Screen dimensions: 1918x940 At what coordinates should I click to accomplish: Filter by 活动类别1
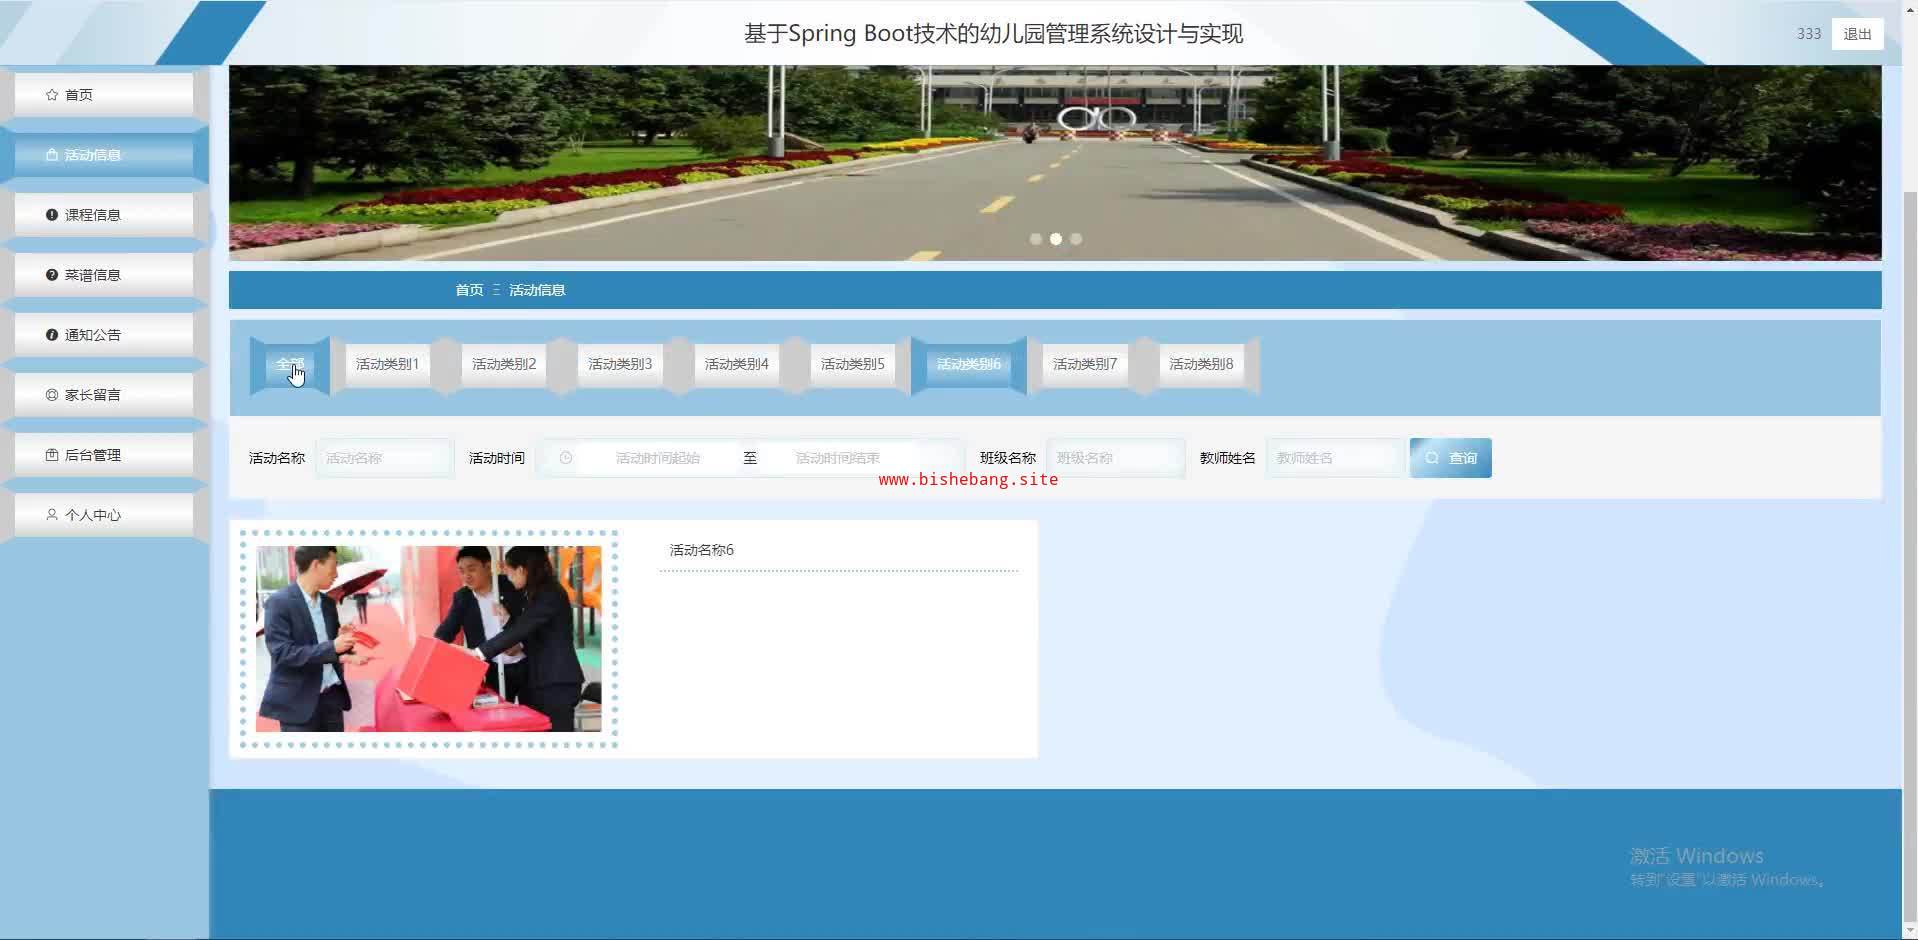[x=387, y=364]
